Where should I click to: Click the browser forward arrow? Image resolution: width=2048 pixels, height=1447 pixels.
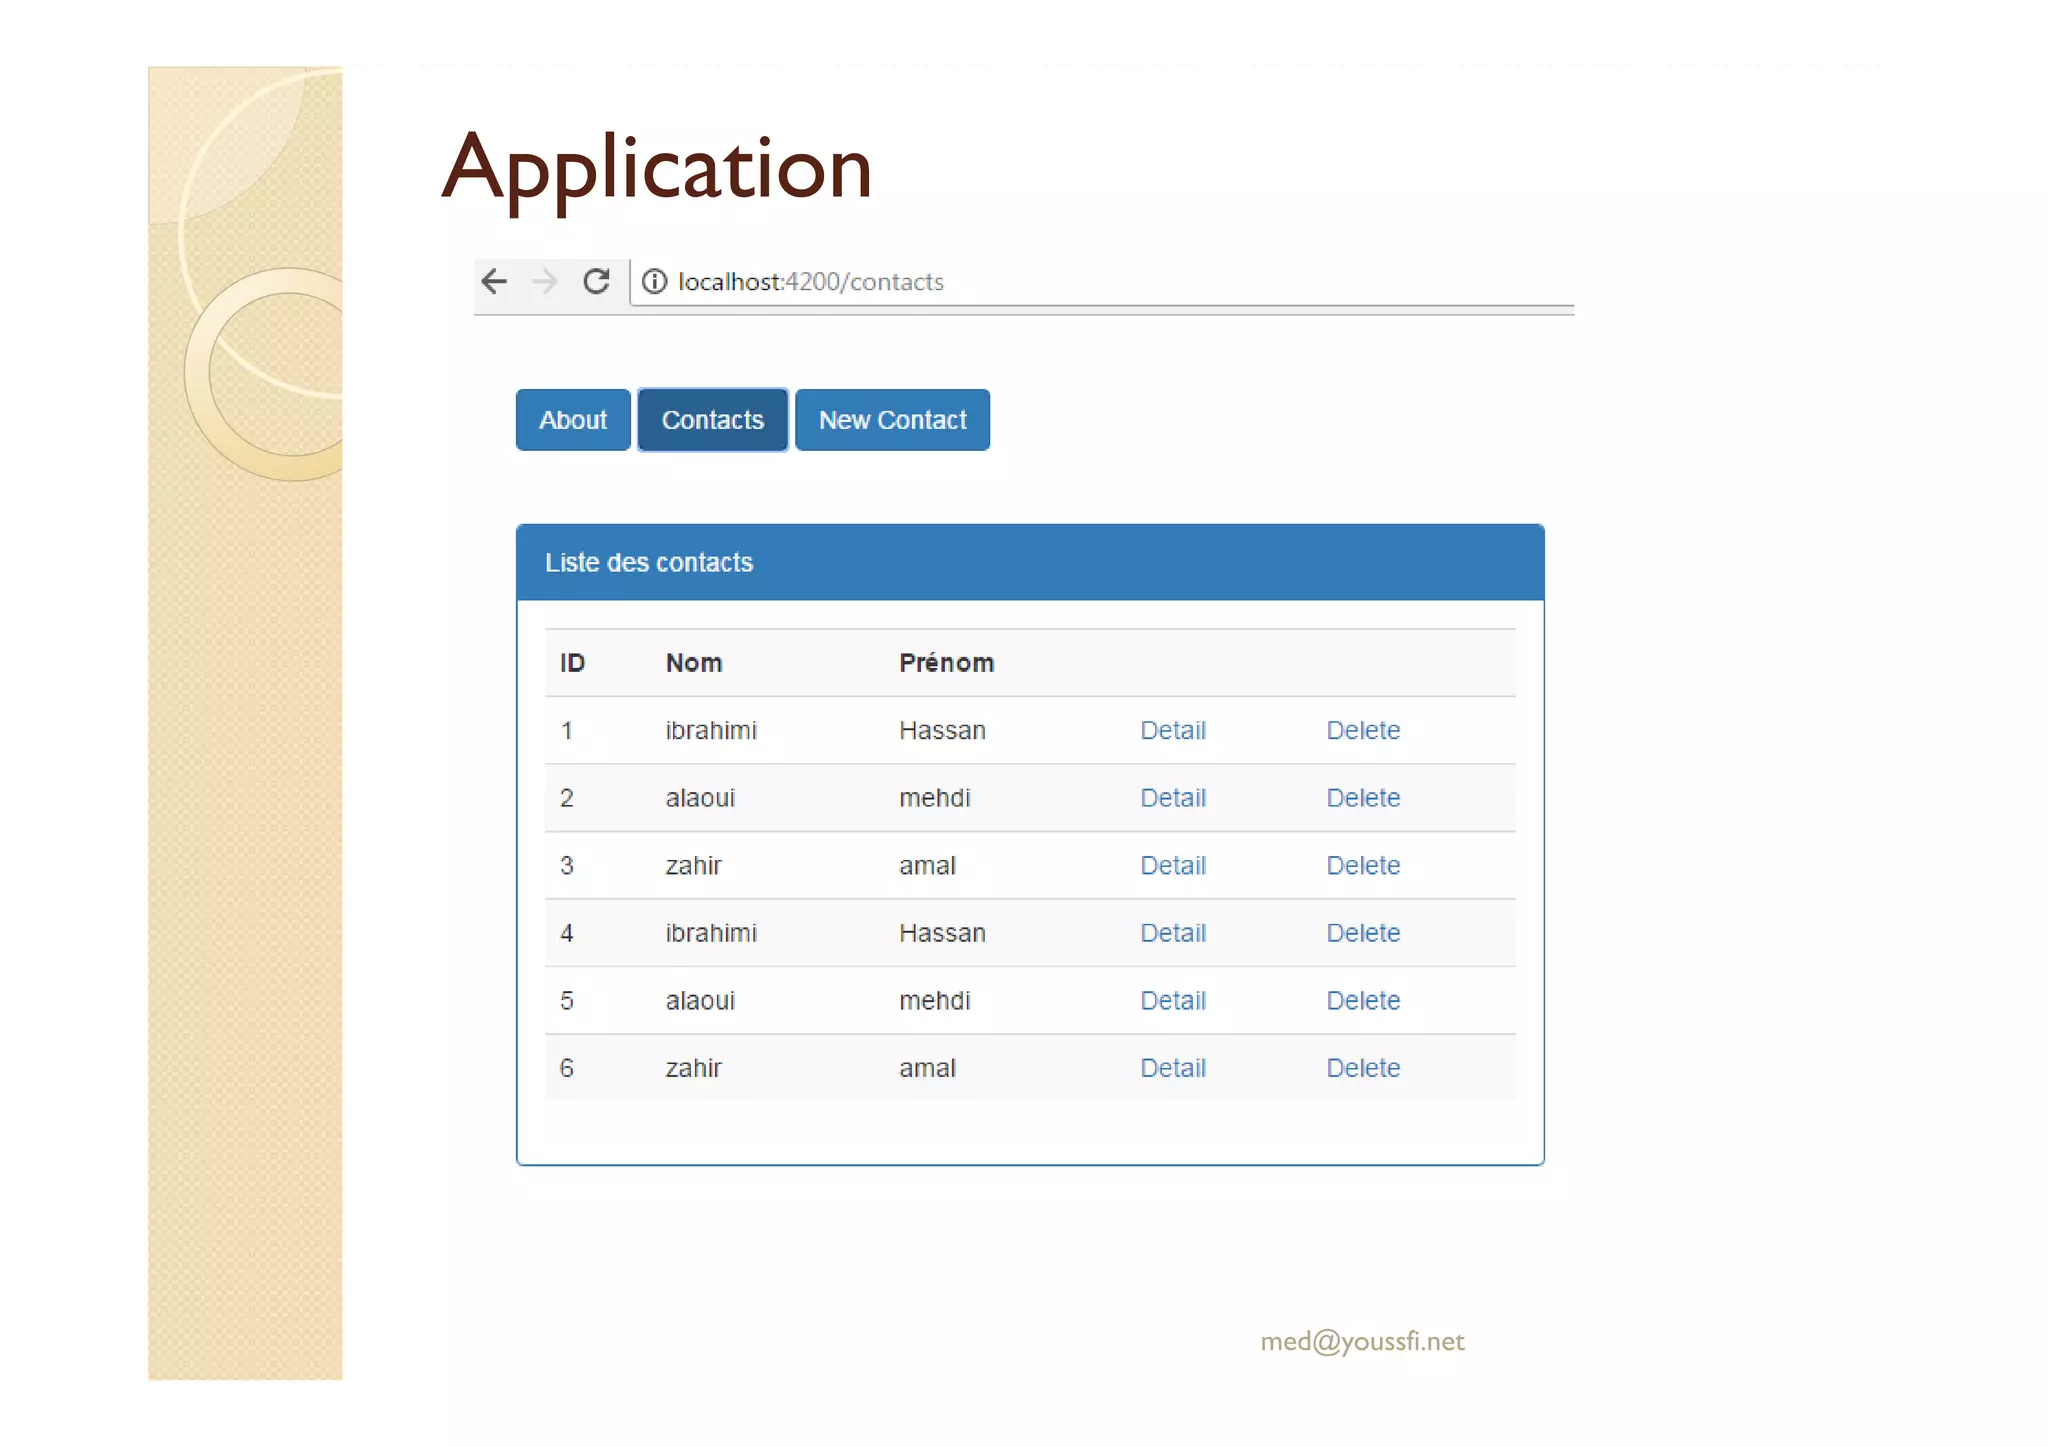(x=545, y=281)
